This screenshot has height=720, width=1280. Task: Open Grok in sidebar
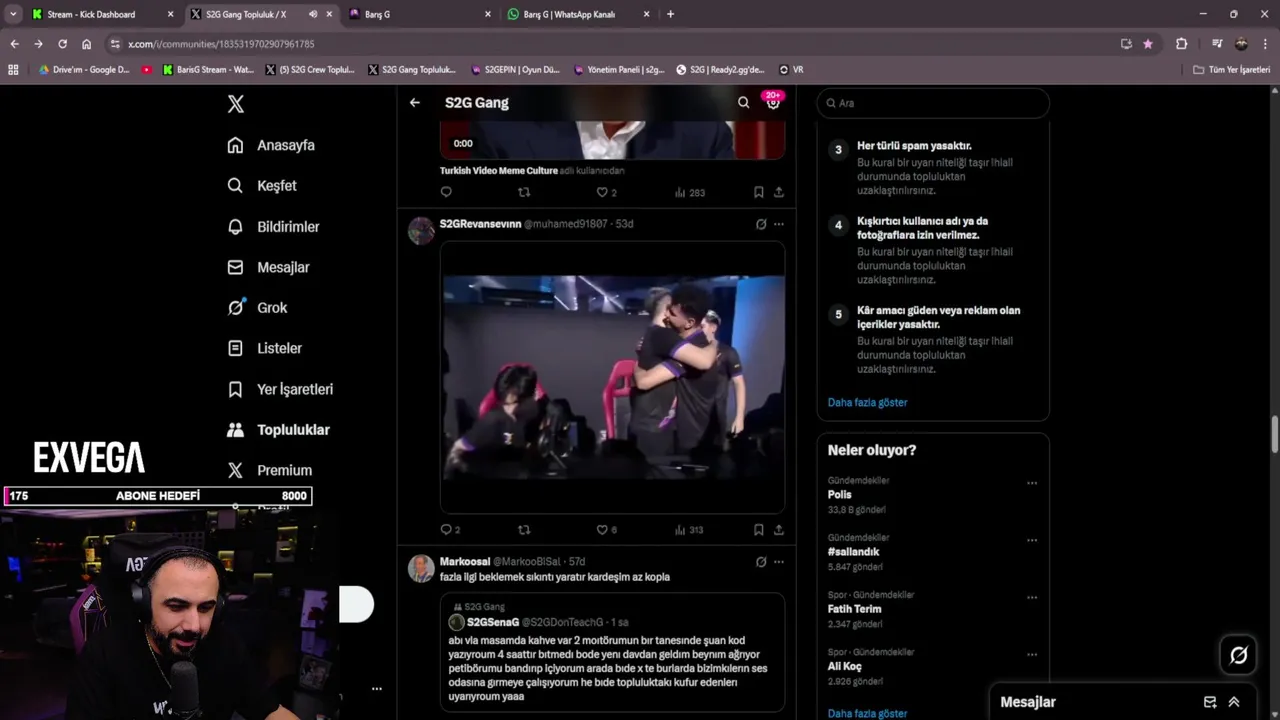[257, 308]
